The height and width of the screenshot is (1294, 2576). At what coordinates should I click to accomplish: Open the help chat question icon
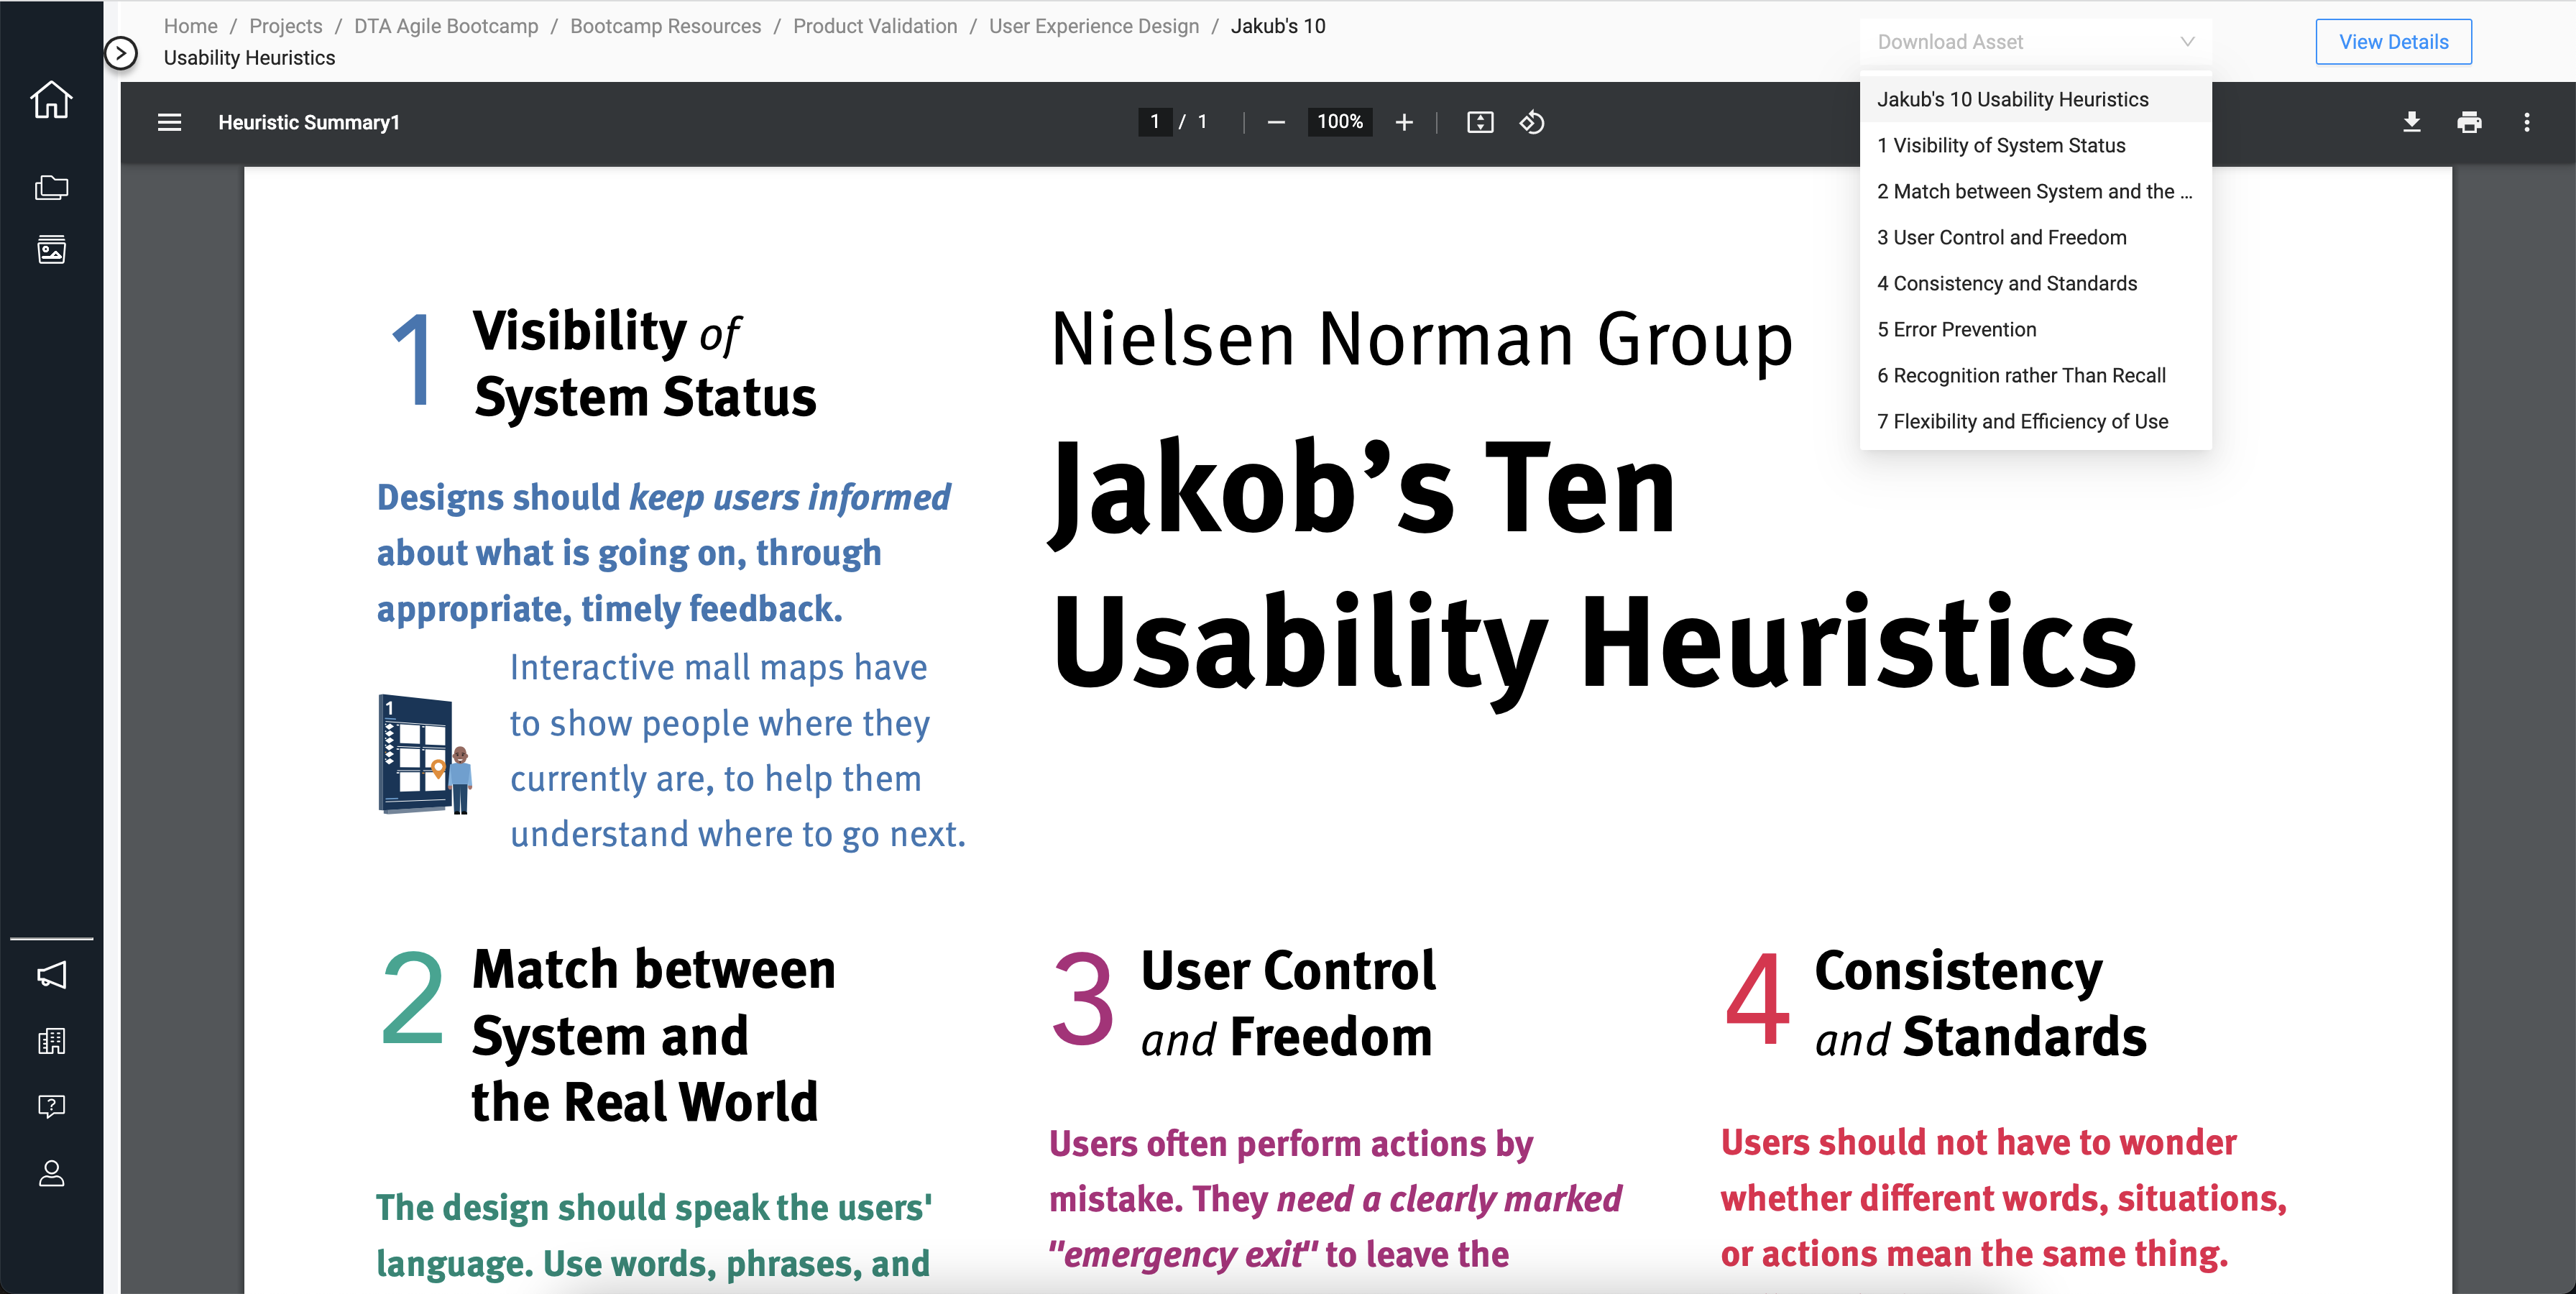point(51,1106)
